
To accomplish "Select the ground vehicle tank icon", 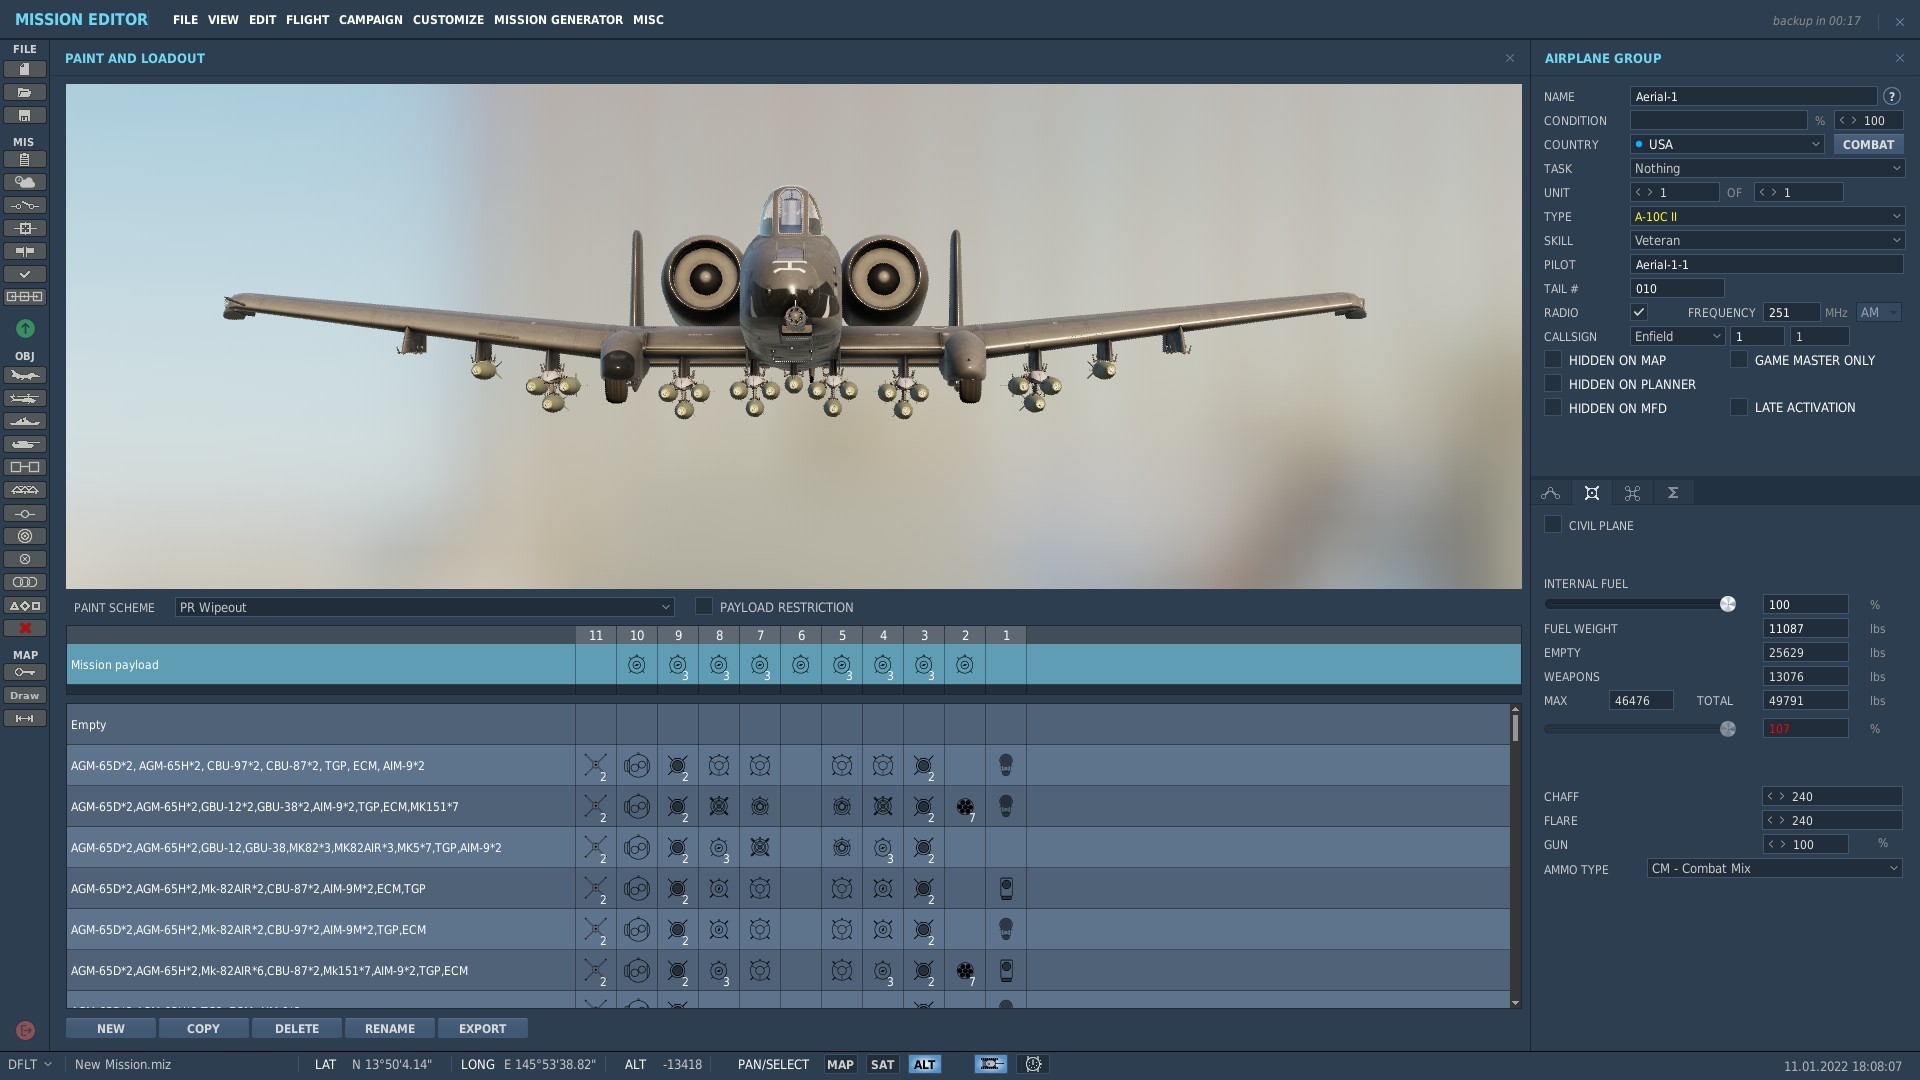I will pyautogui.click(x=25, y=444).
